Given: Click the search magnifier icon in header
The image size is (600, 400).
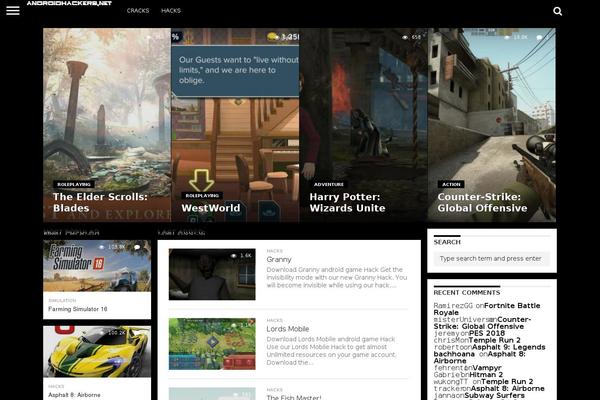Looking at the screenshot, I should 558,11.
